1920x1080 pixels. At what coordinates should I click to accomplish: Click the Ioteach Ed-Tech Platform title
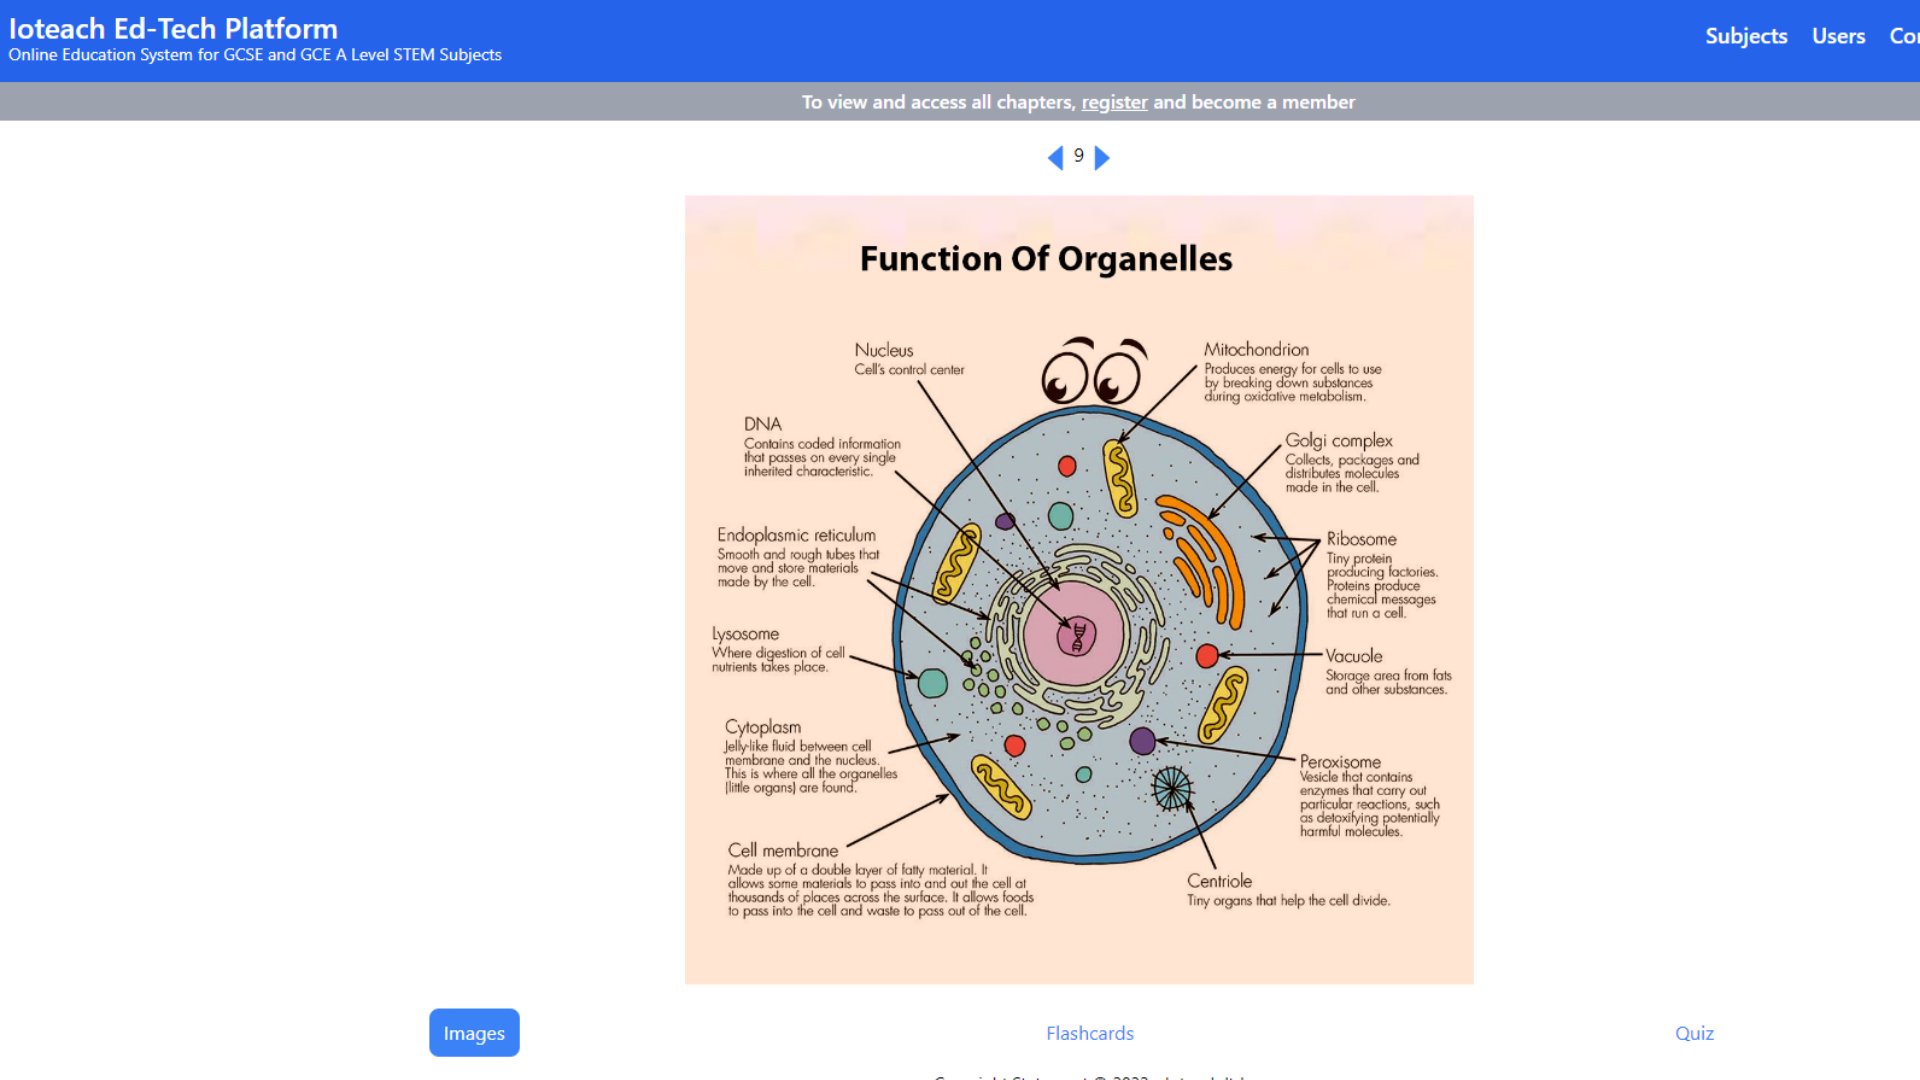(171, 29)
